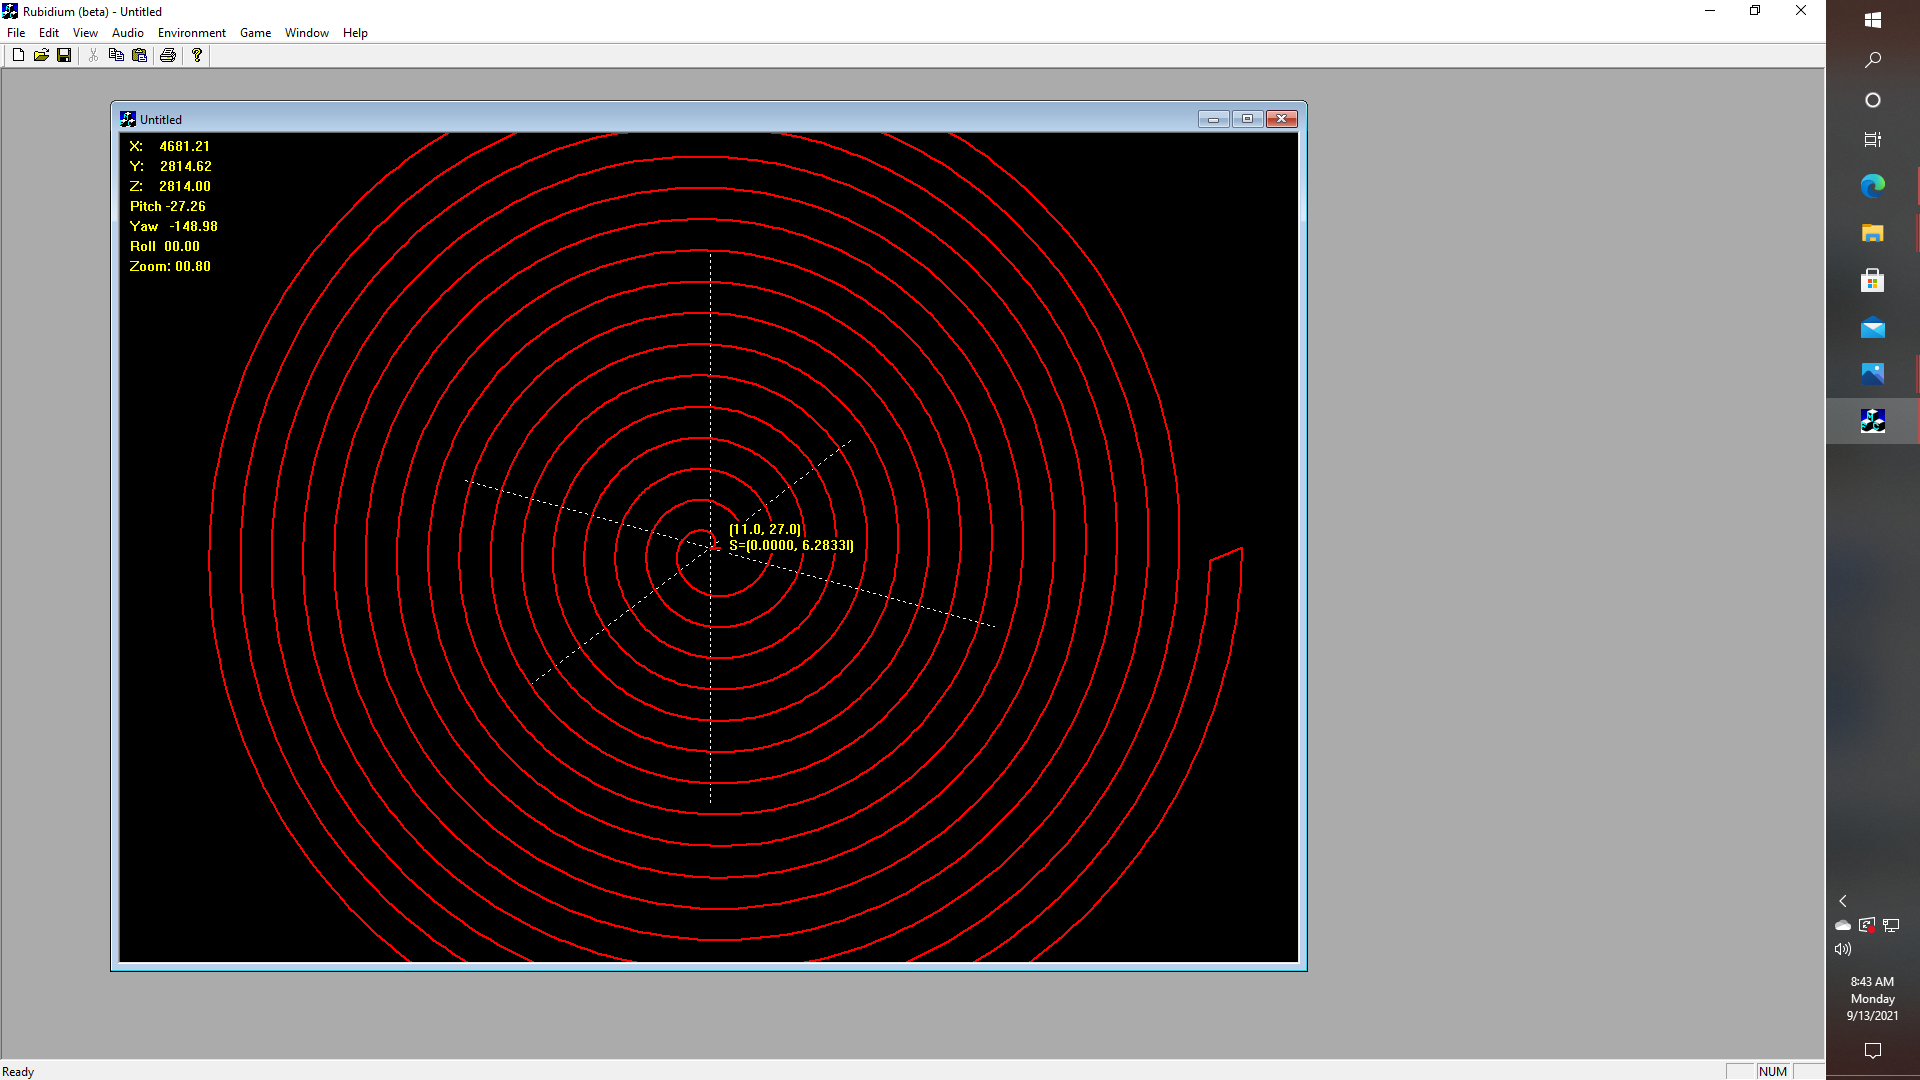Click the Z: 2814.00 readout
This screenshot has height=1080, width=1920.
170,186
